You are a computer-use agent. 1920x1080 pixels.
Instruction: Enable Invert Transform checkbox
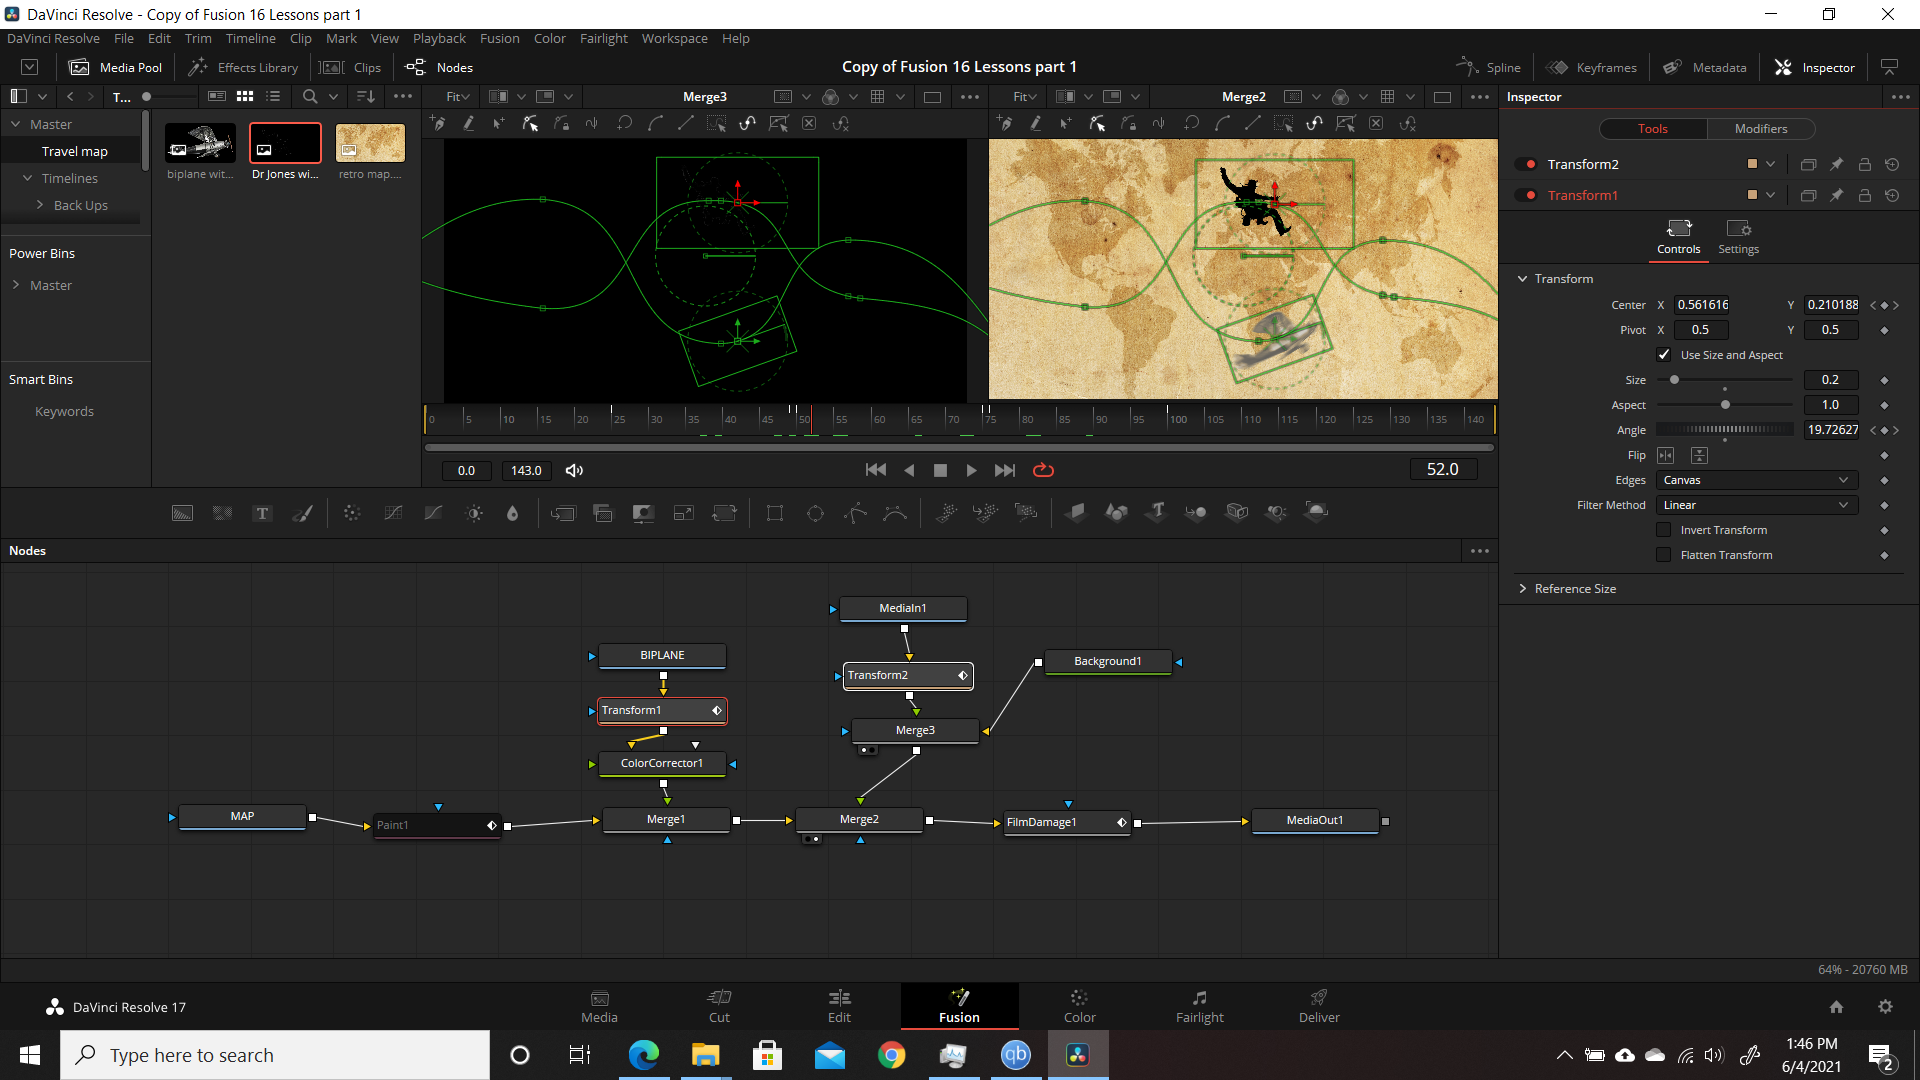[x=1664, y=530]
